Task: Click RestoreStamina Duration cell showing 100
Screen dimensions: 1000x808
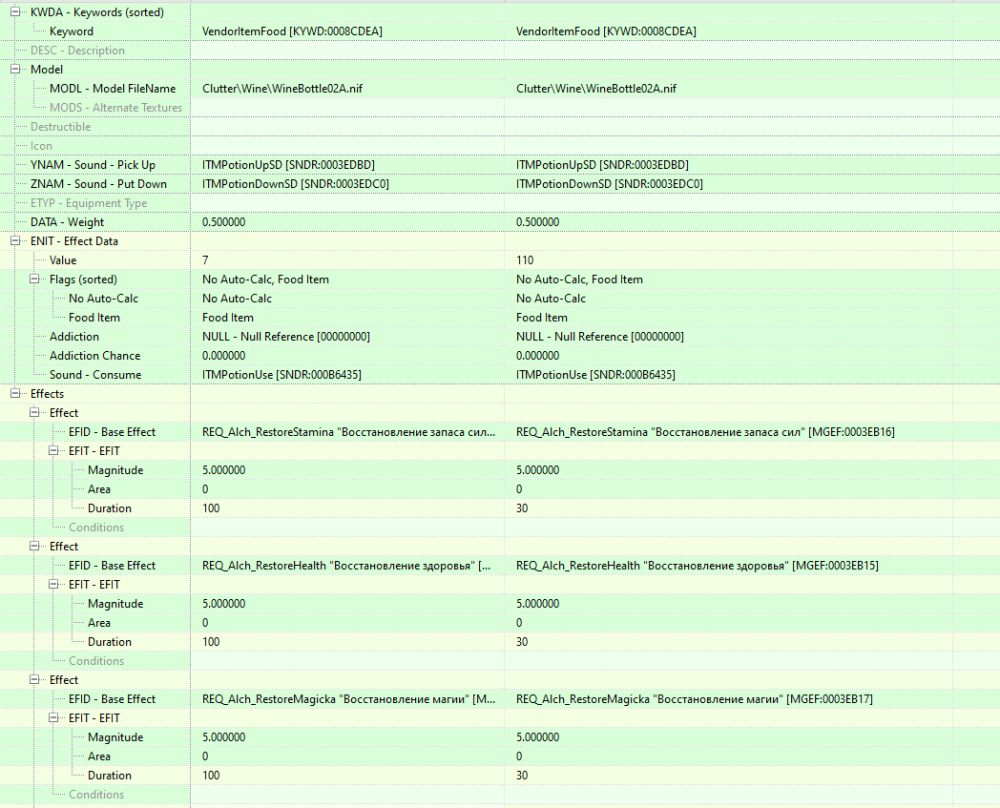Action: coord(348,508)
